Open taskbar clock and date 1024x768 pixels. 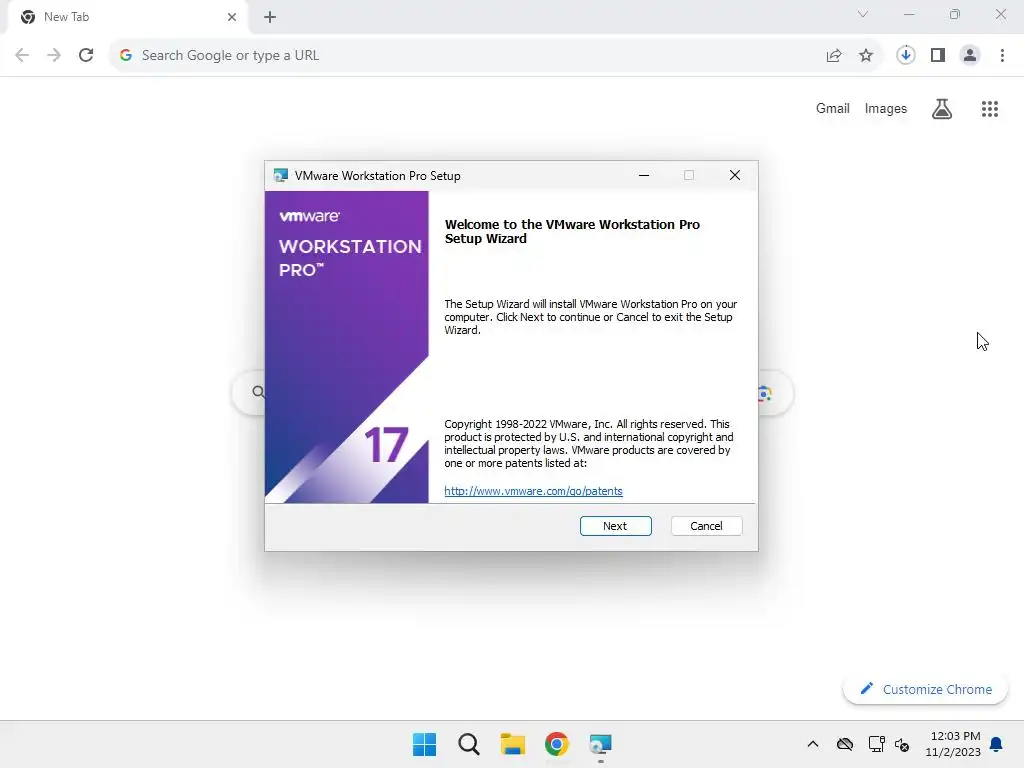tap(953, 744)
